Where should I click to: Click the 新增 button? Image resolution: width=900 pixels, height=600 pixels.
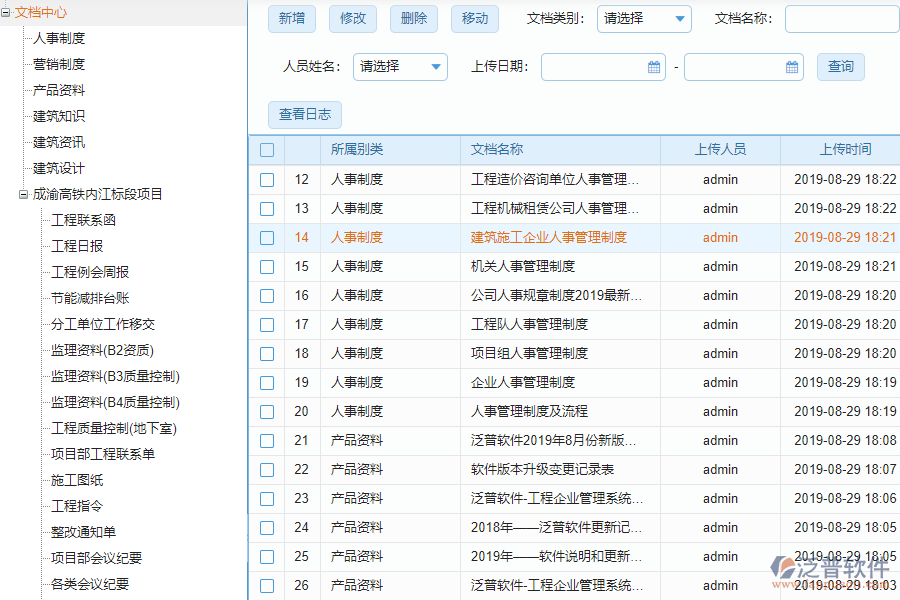(x=291, y=19)
